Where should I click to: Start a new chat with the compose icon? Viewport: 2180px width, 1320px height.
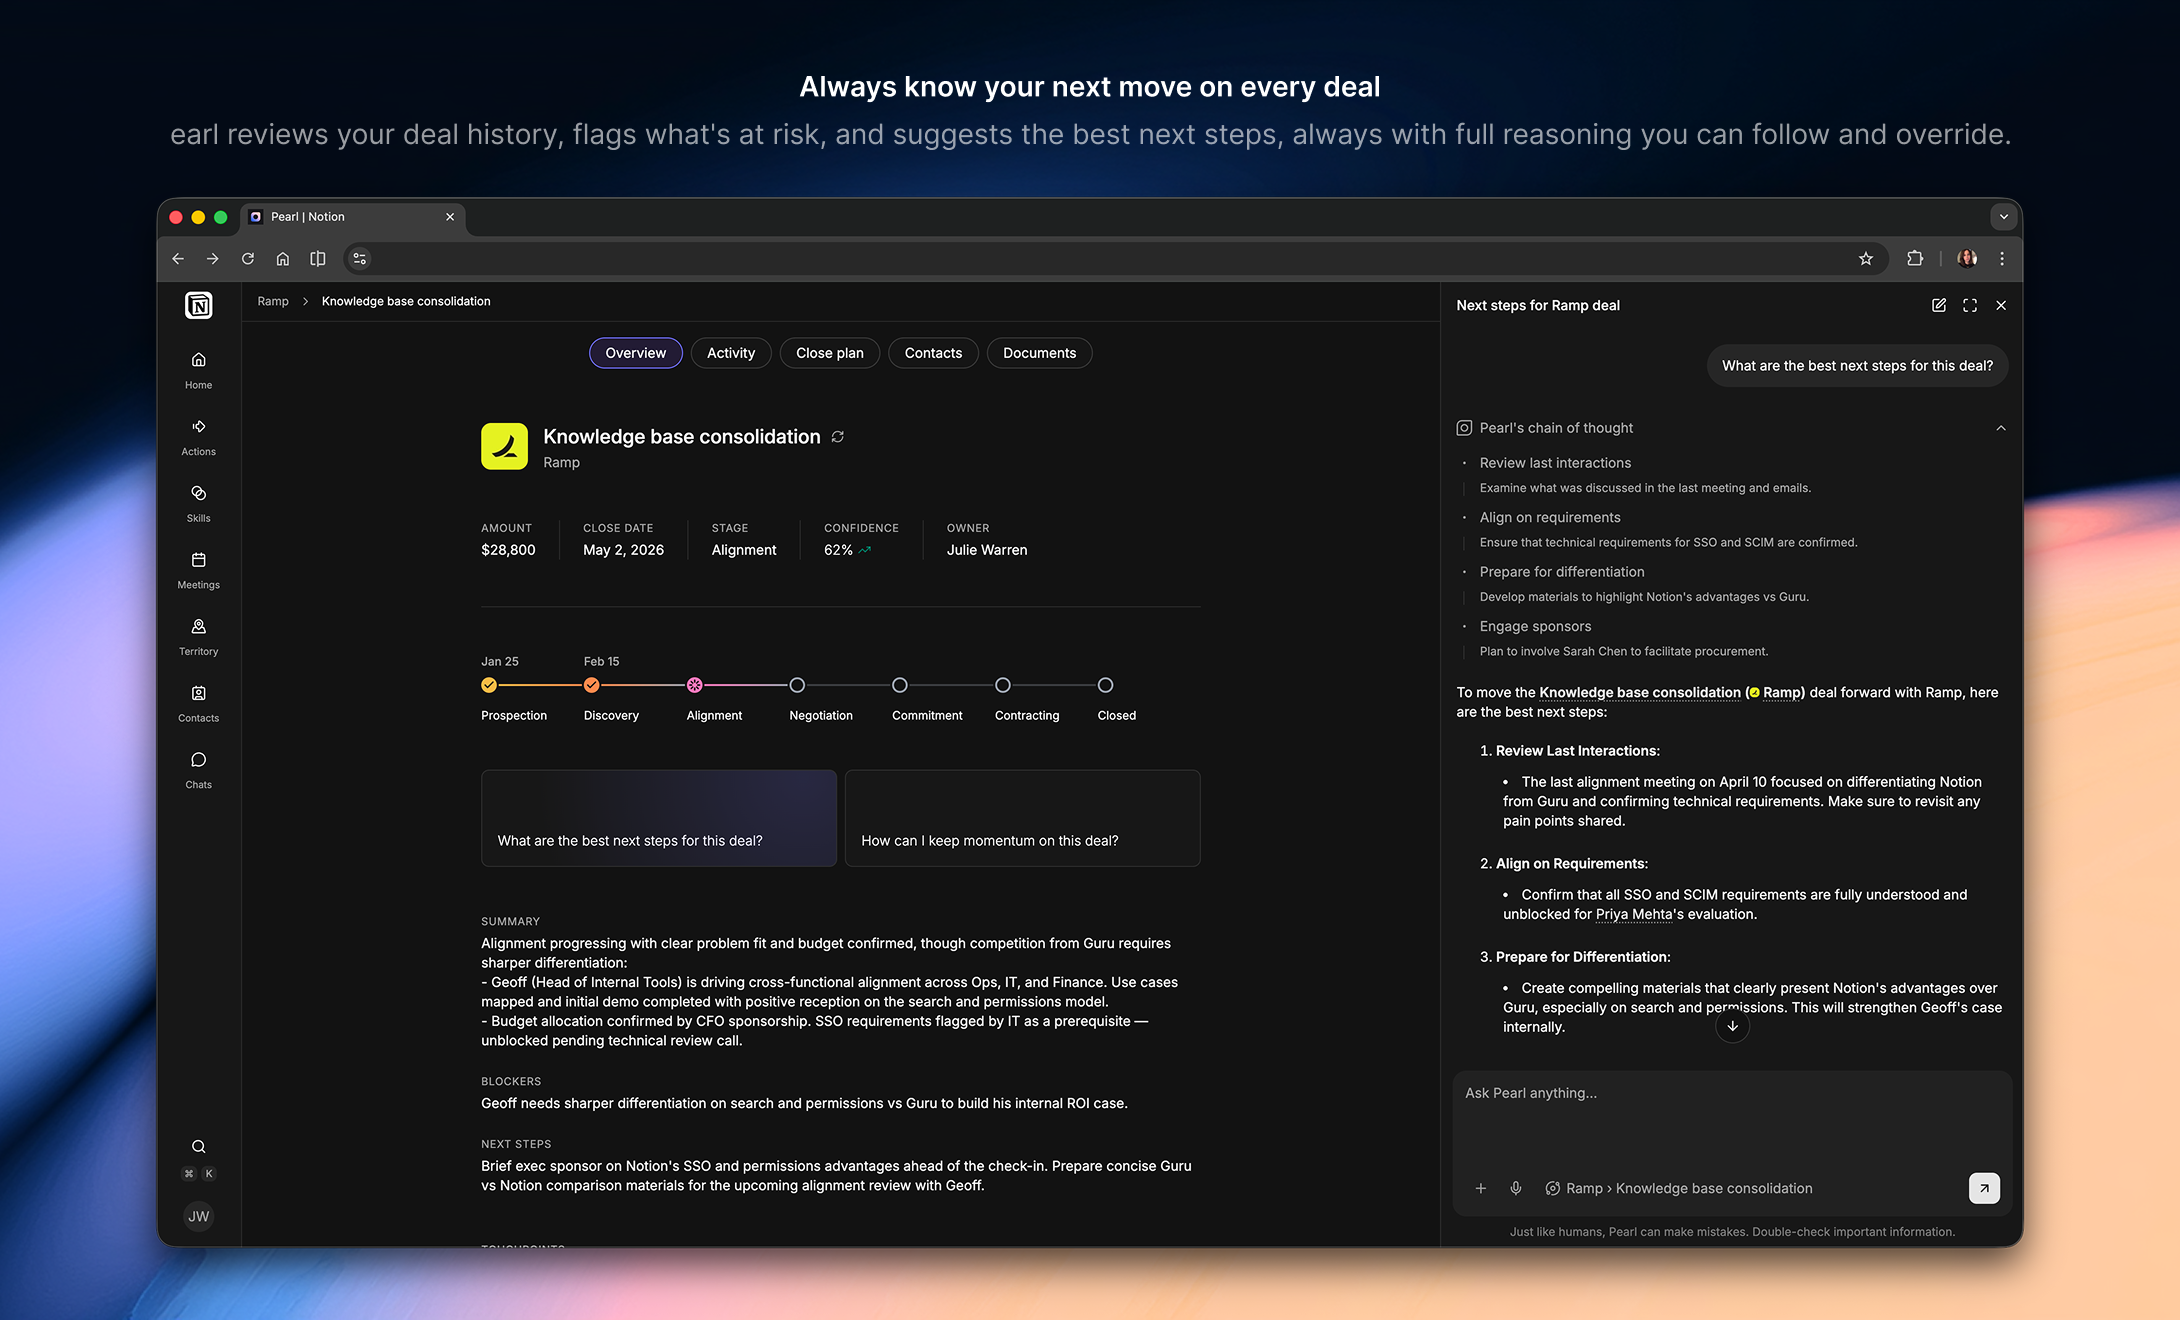coord(1938,305)
